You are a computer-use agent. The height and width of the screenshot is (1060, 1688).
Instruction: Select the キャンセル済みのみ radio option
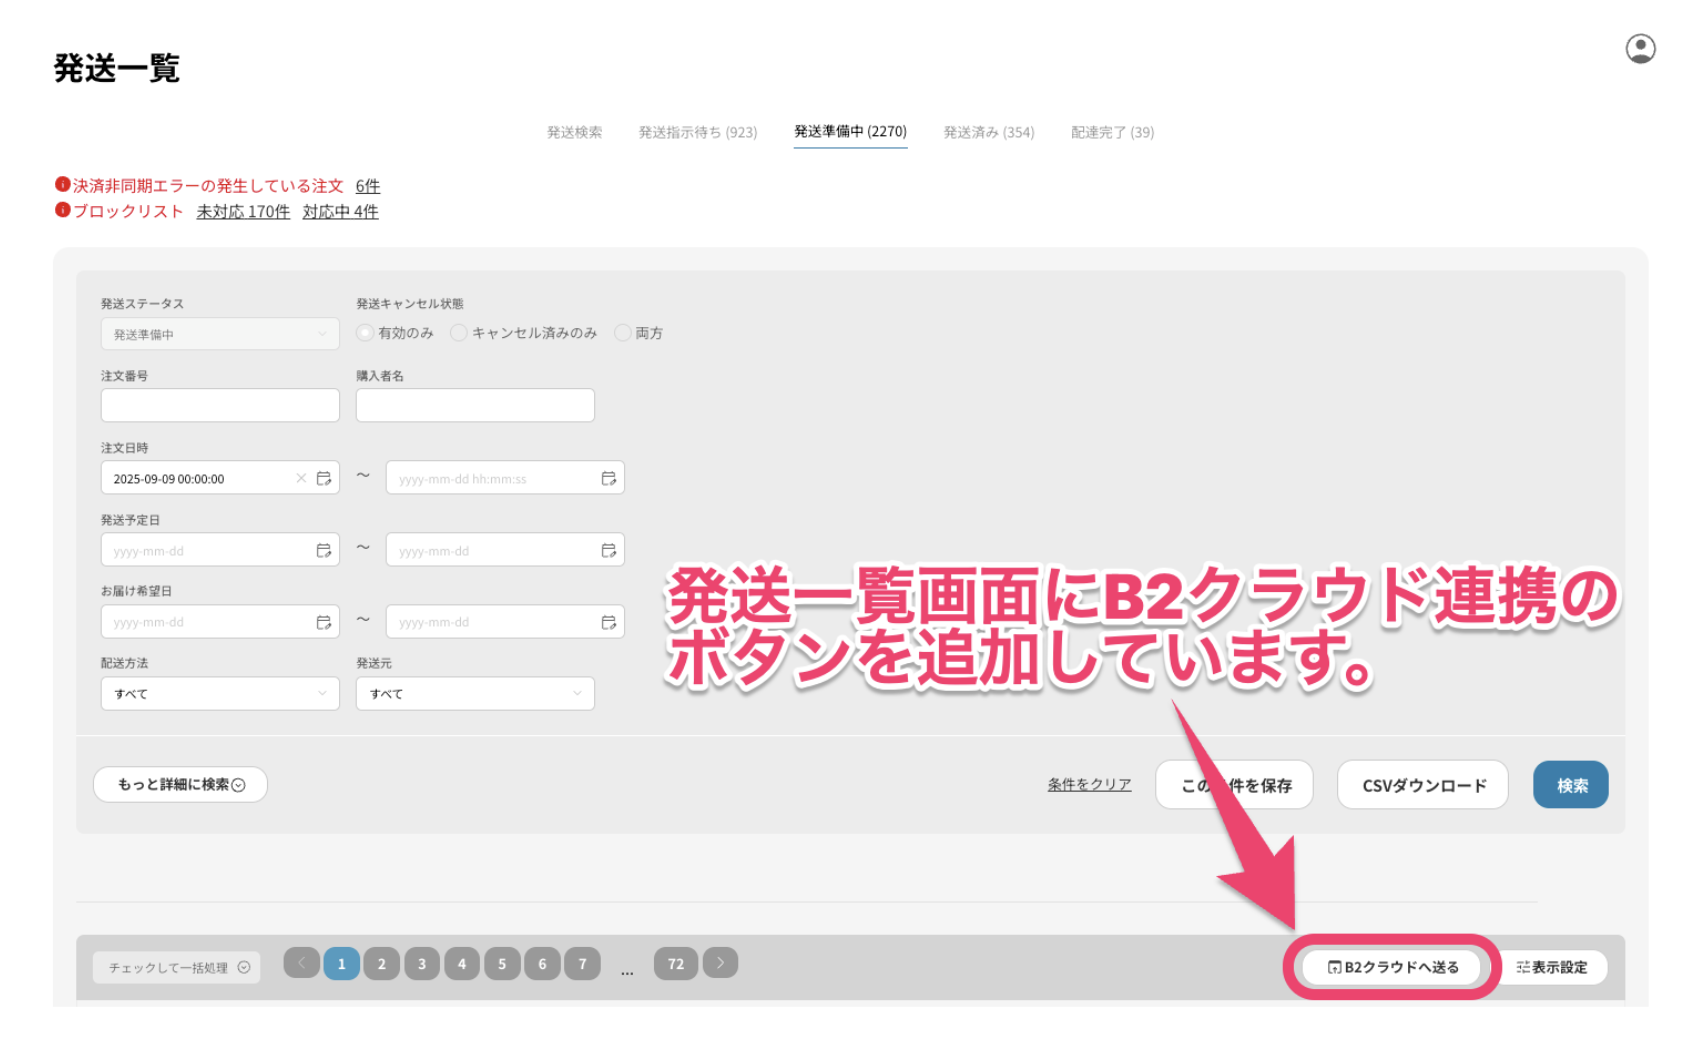[459, 333]
